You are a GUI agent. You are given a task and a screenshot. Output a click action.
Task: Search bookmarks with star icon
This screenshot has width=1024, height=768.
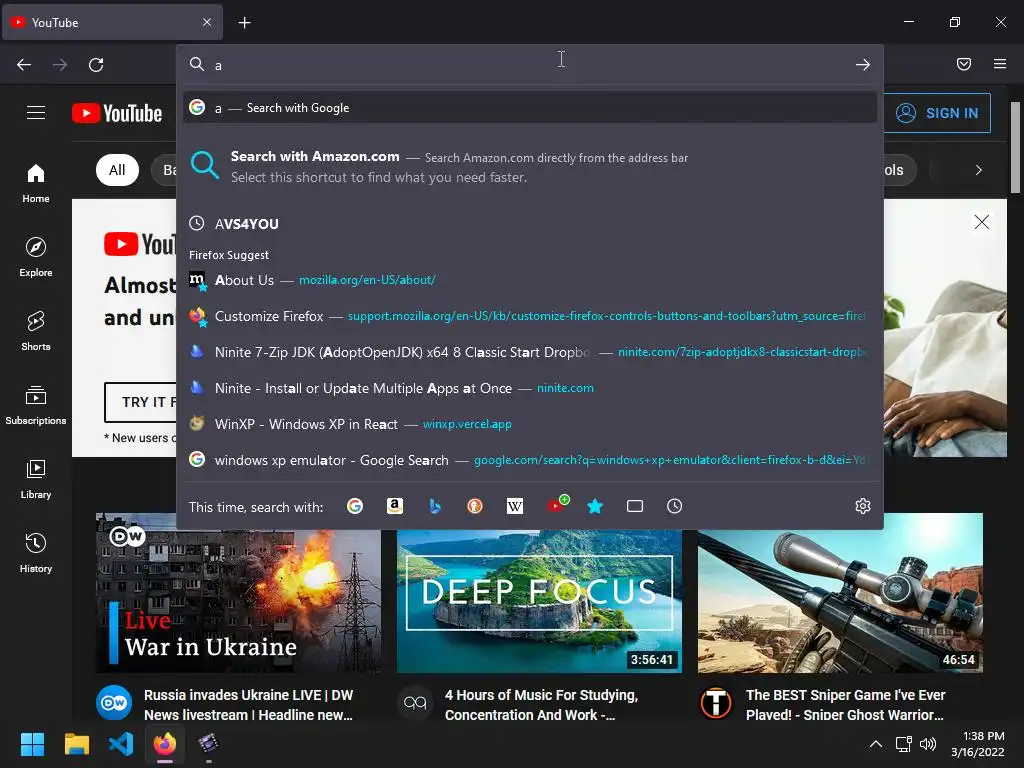click(595, 506)
